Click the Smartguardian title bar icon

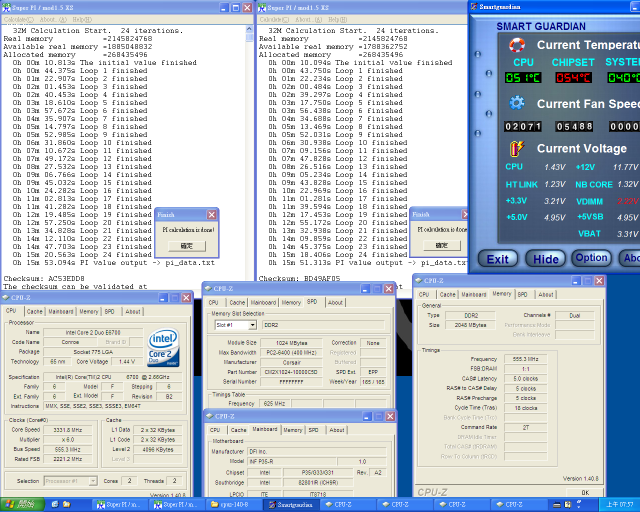point(474,7)
